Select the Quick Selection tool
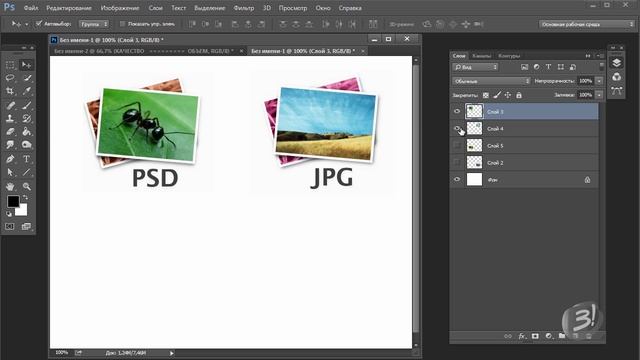The width and height of the screenshot is (640, 360). [27, 78]
